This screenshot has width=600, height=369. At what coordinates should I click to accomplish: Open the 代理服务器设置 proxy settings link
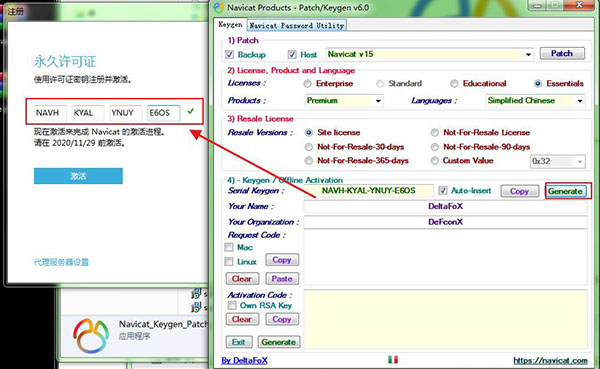click(x=61, y=262)
